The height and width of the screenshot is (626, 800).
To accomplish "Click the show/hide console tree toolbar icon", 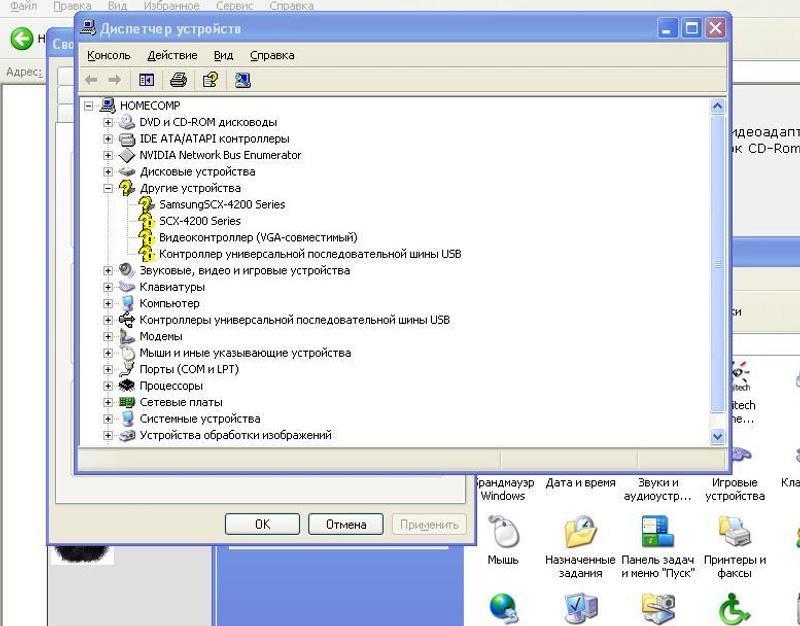I will pyautogui.click(x=147, y=80).
